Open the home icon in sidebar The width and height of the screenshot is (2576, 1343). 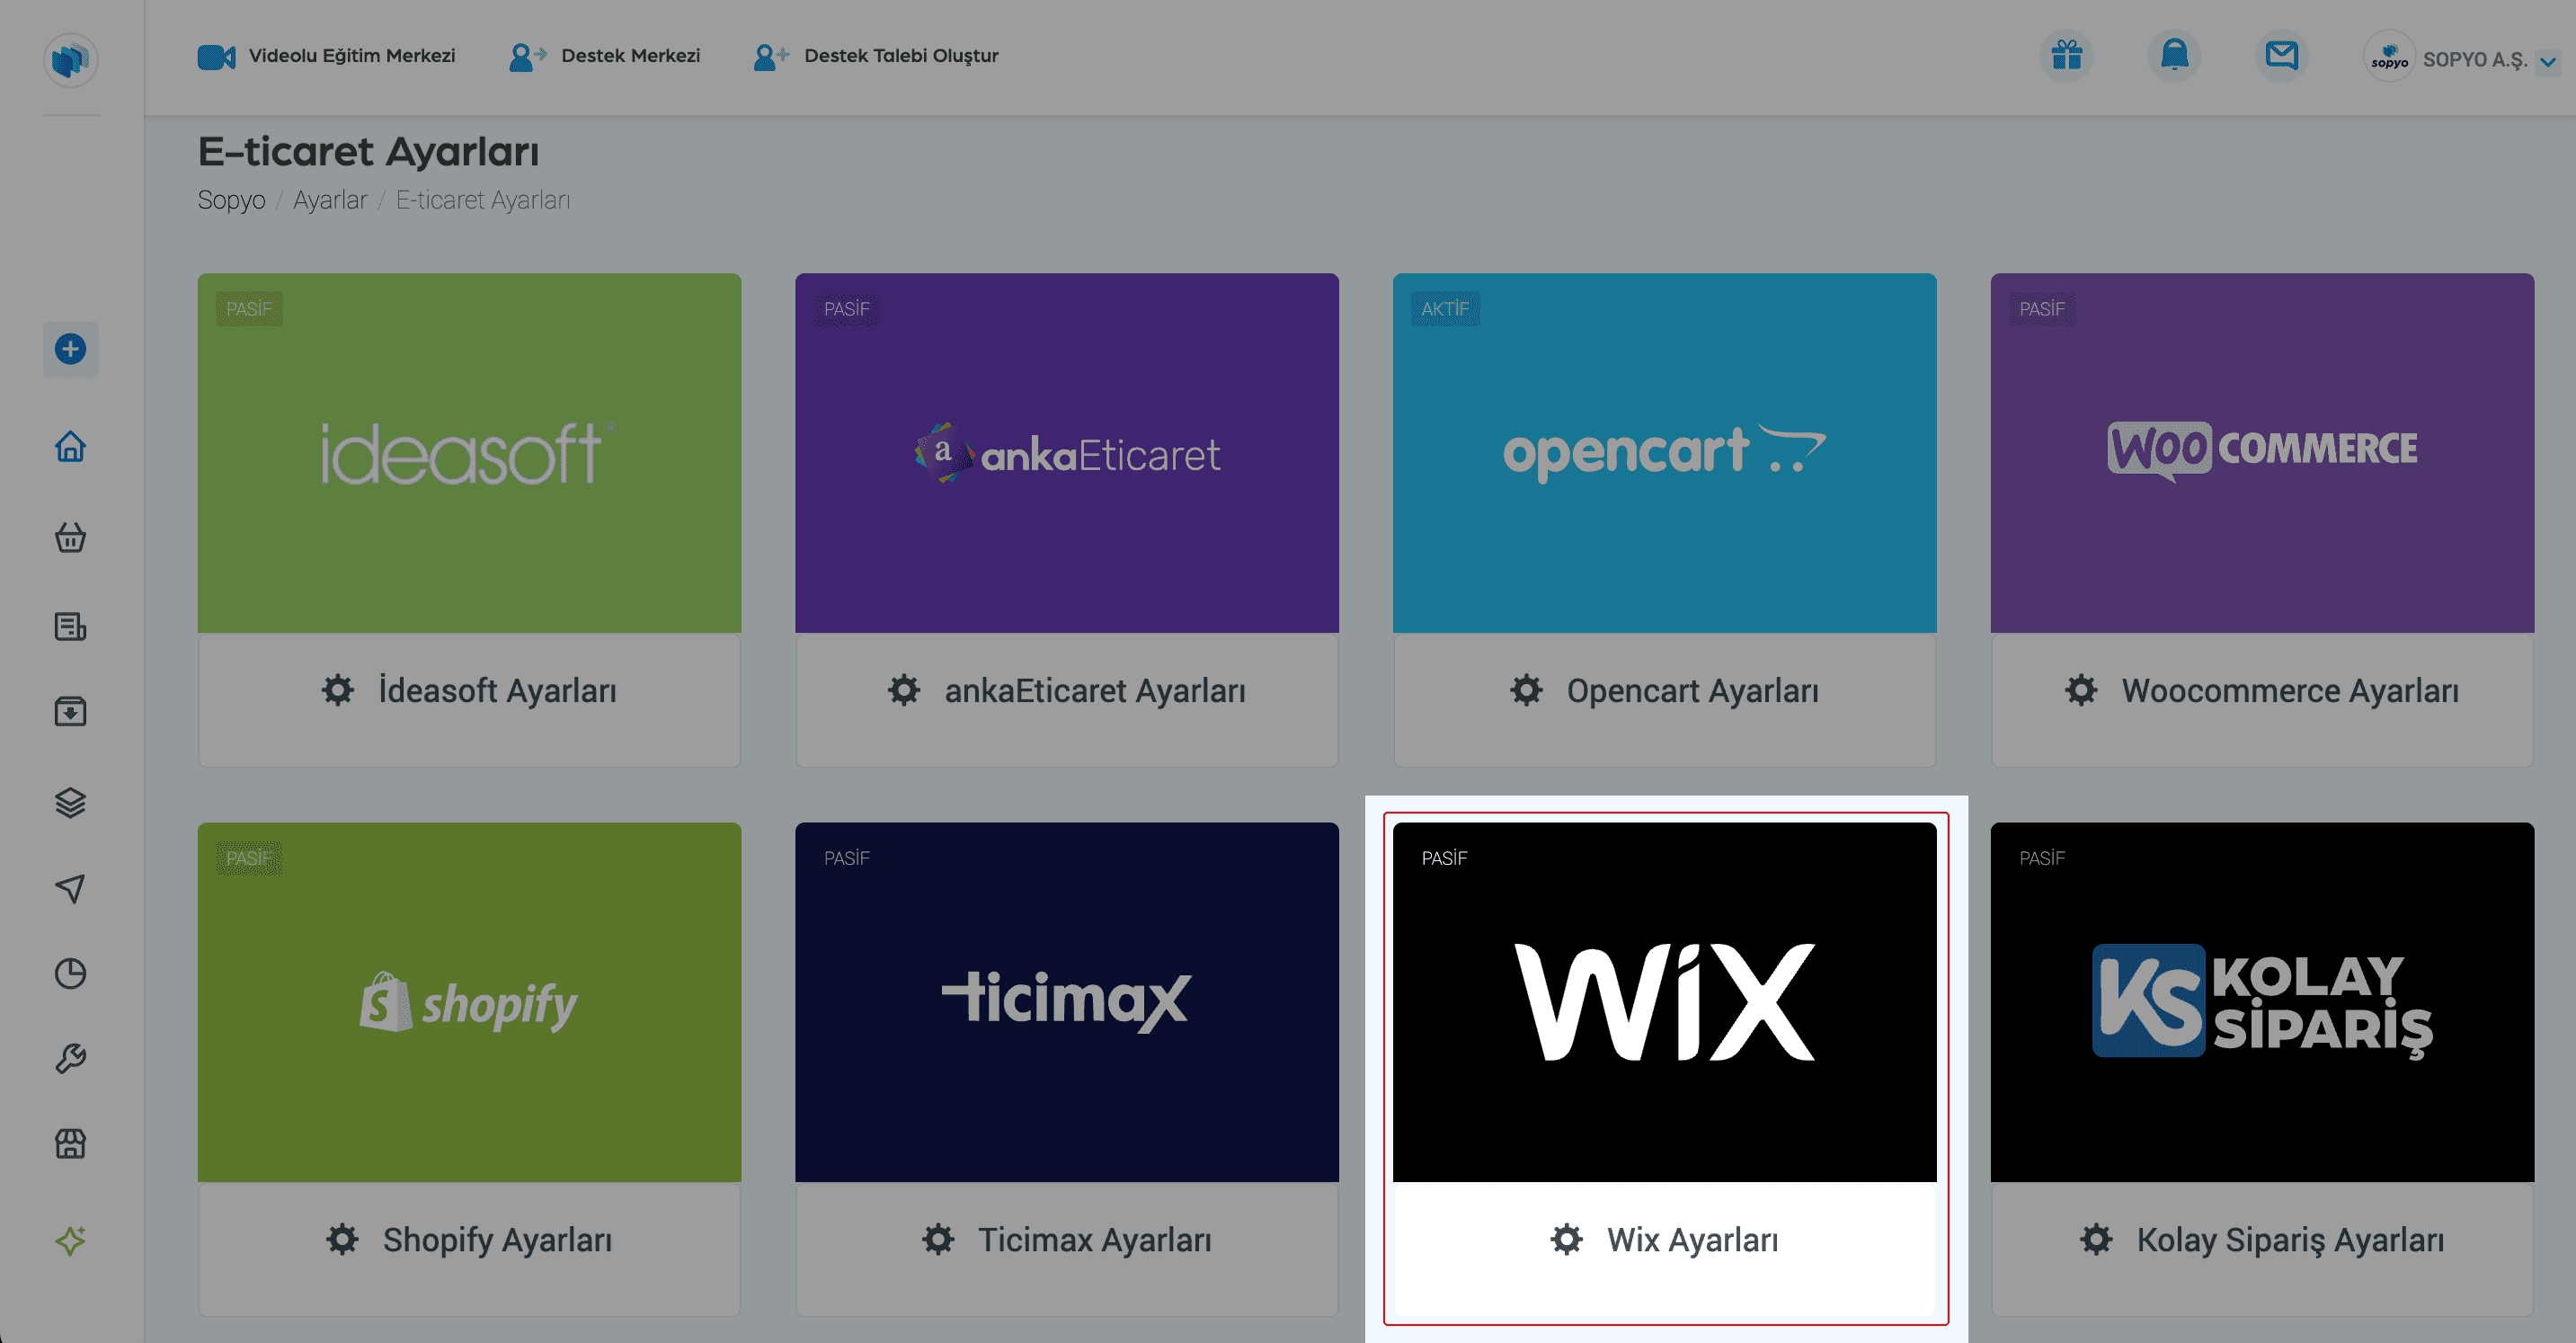pos(70,446)
